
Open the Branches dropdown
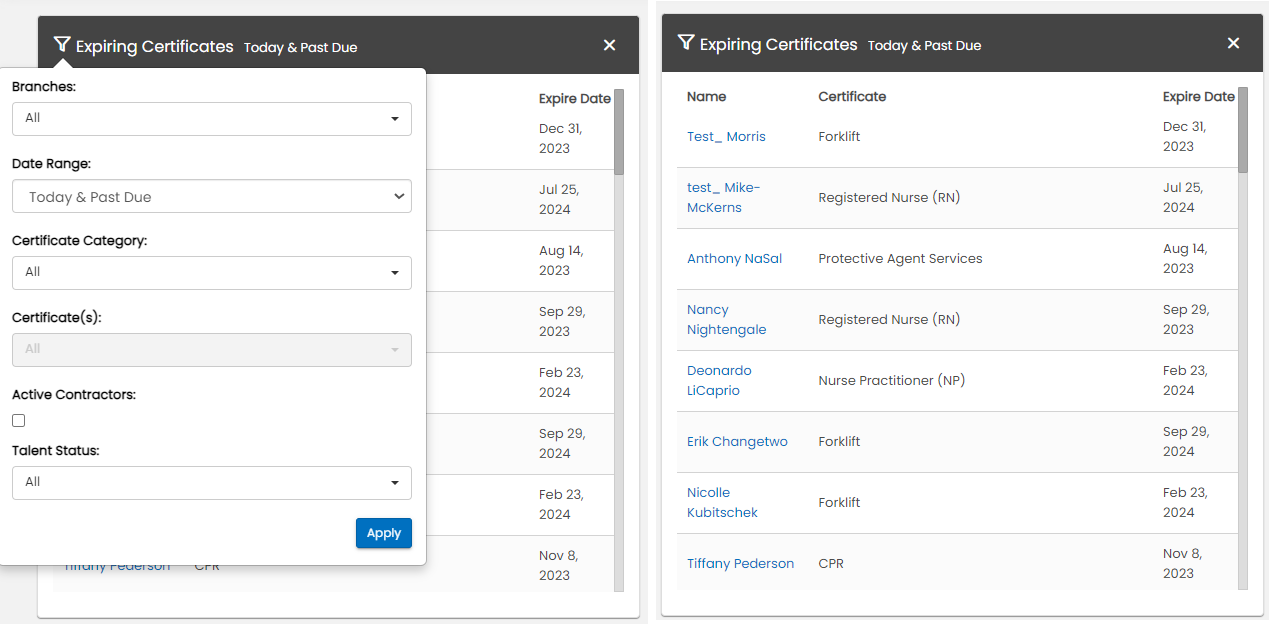[x=211, y=118]
